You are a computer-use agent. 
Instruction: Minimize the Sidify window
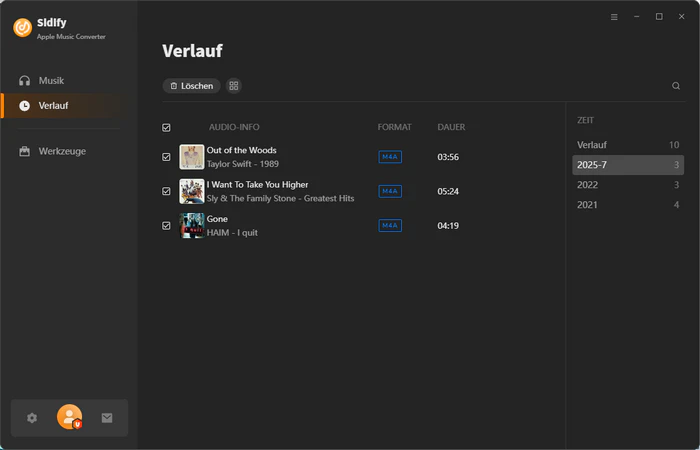point(637,17)
